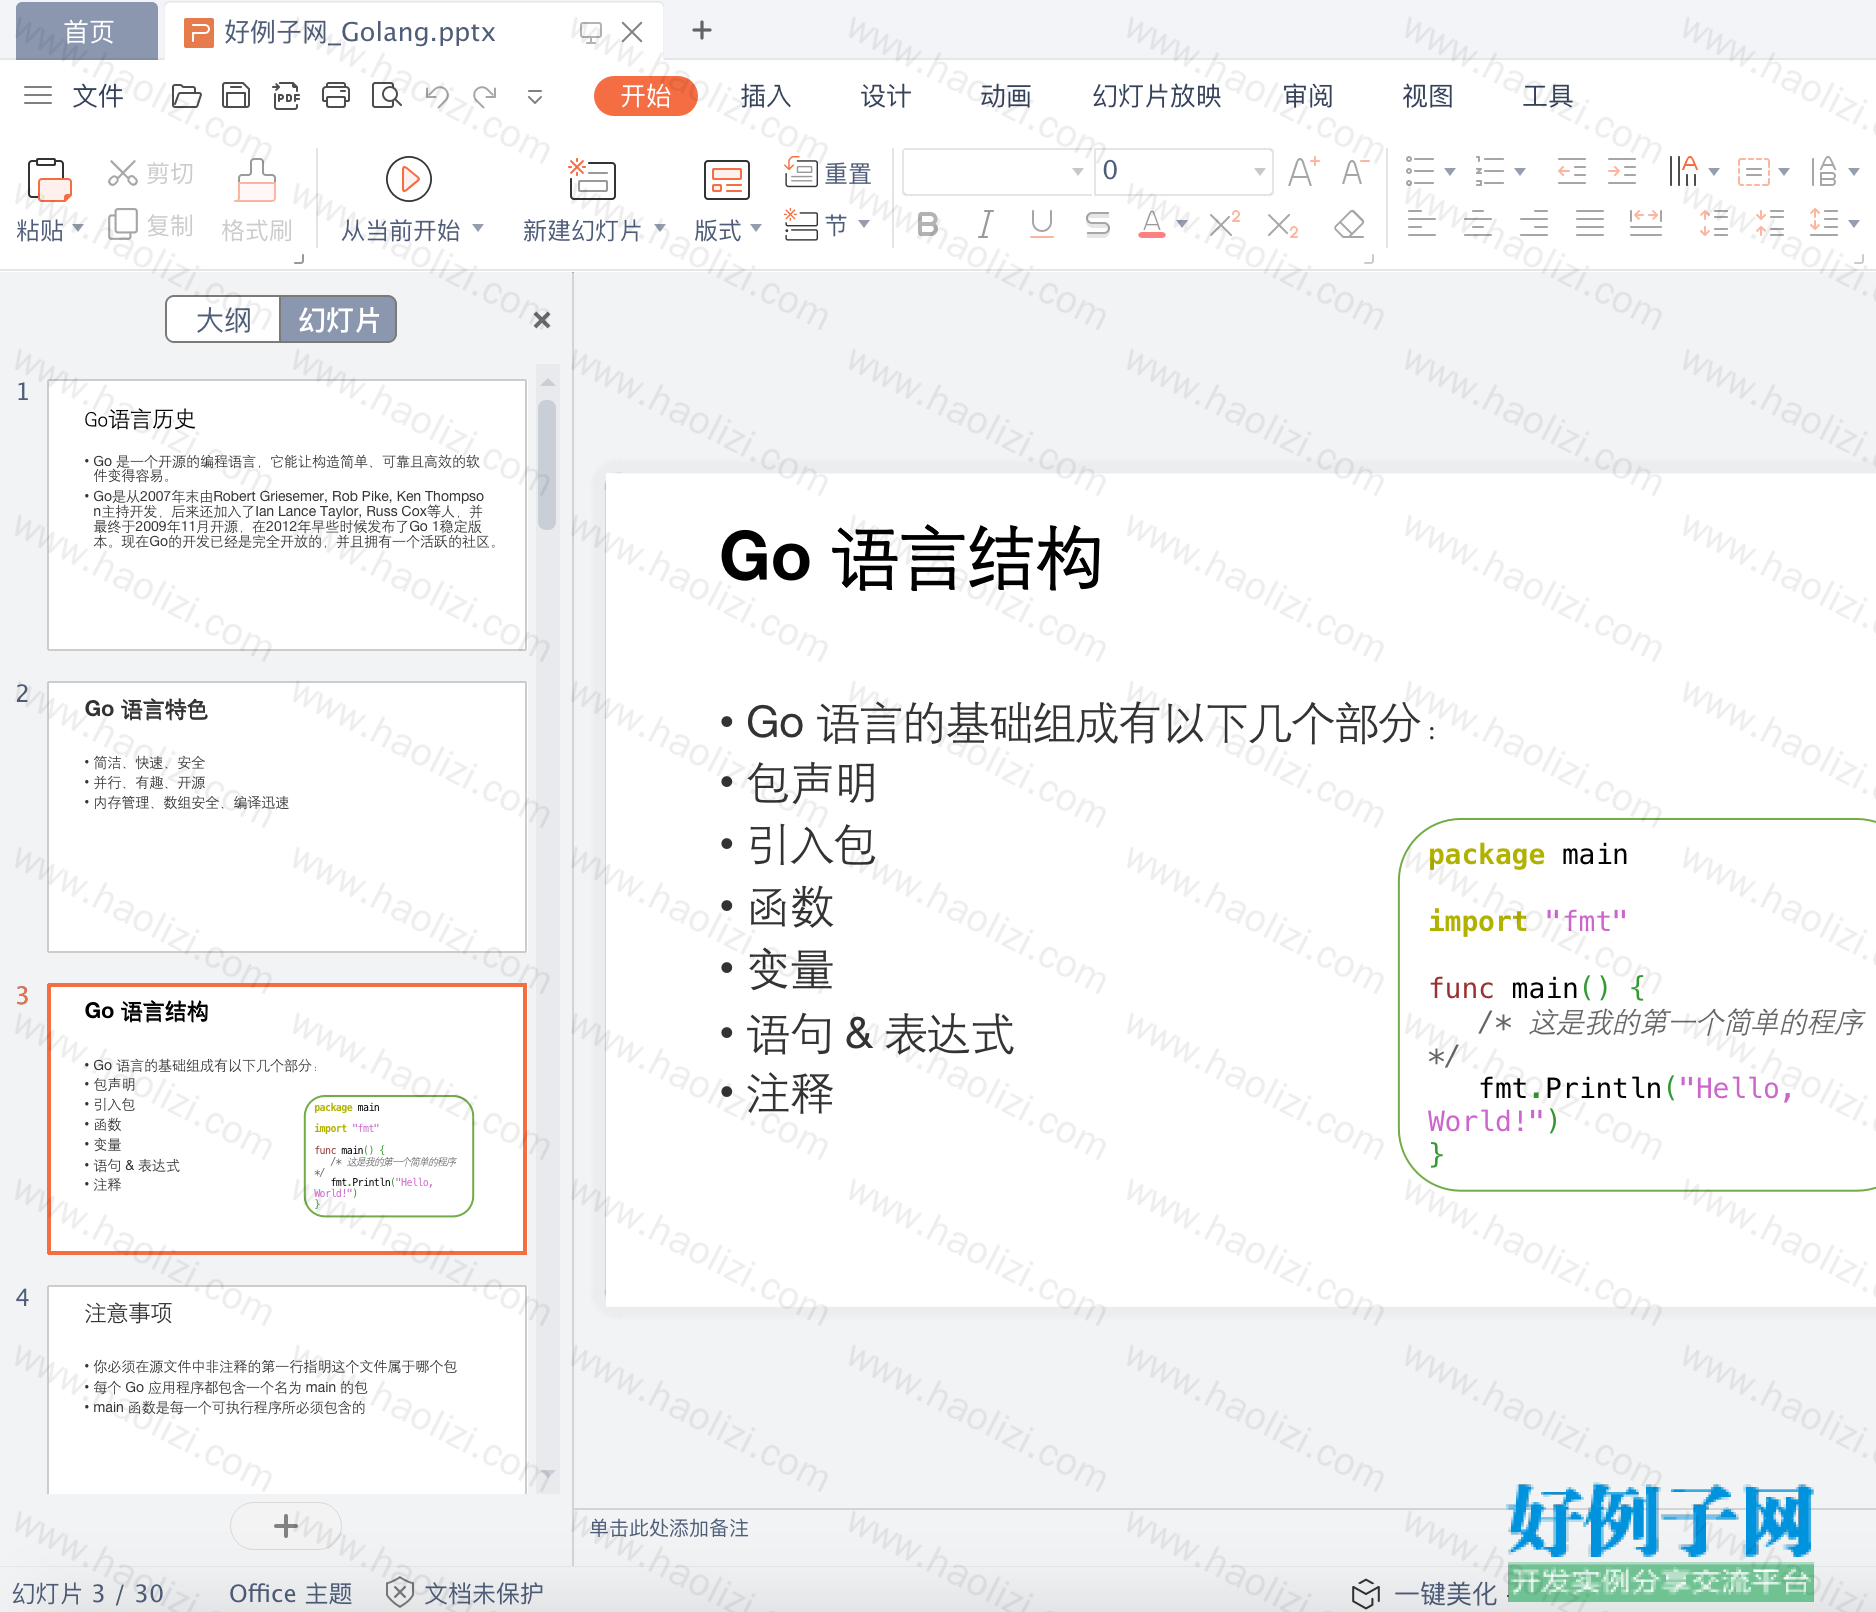Apply superscript formatting
Viewport: 1876px width, 1612px height.
(1224, 224)
